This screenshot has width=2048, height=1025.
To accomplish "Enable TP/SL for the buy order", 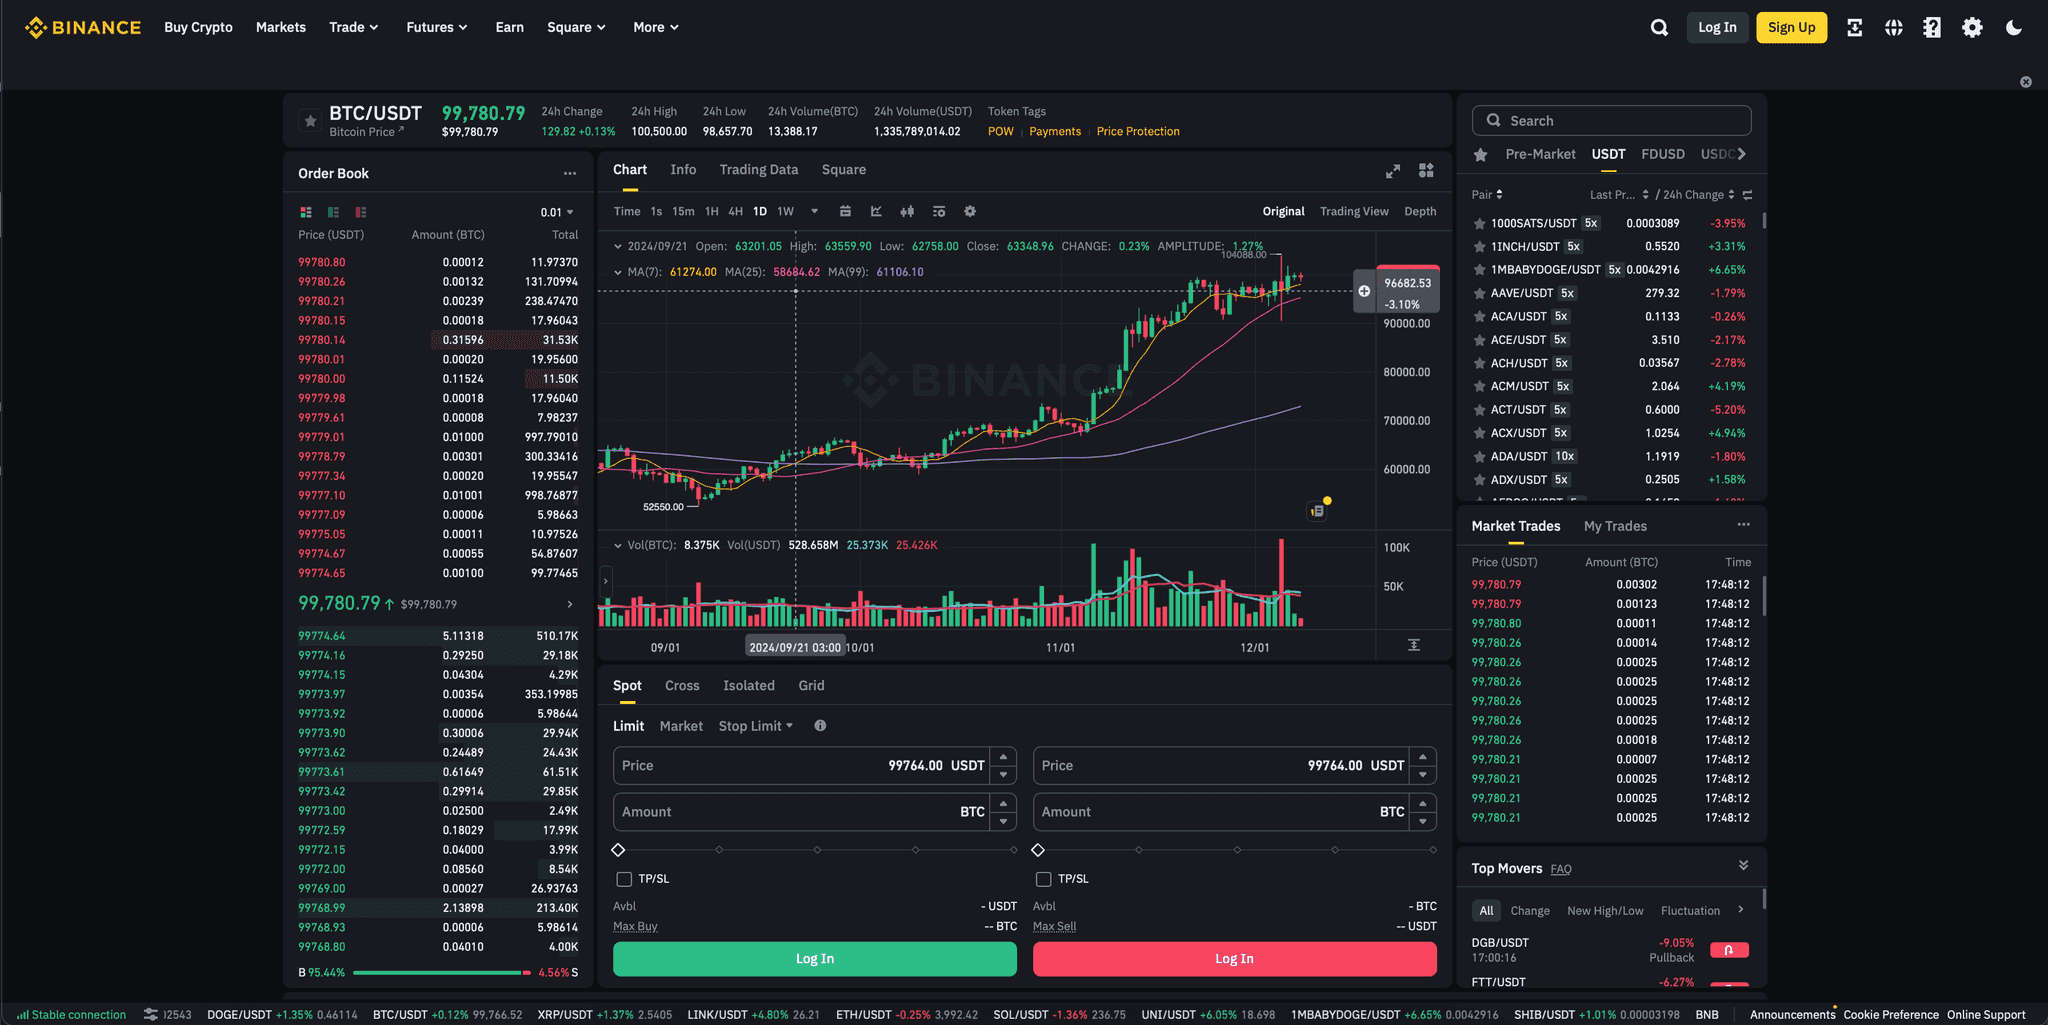I will (625, 878).
